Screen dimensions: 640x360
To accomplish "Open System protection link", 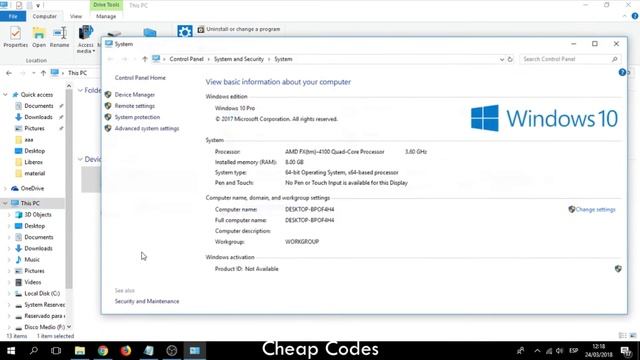I will [137, 117].
